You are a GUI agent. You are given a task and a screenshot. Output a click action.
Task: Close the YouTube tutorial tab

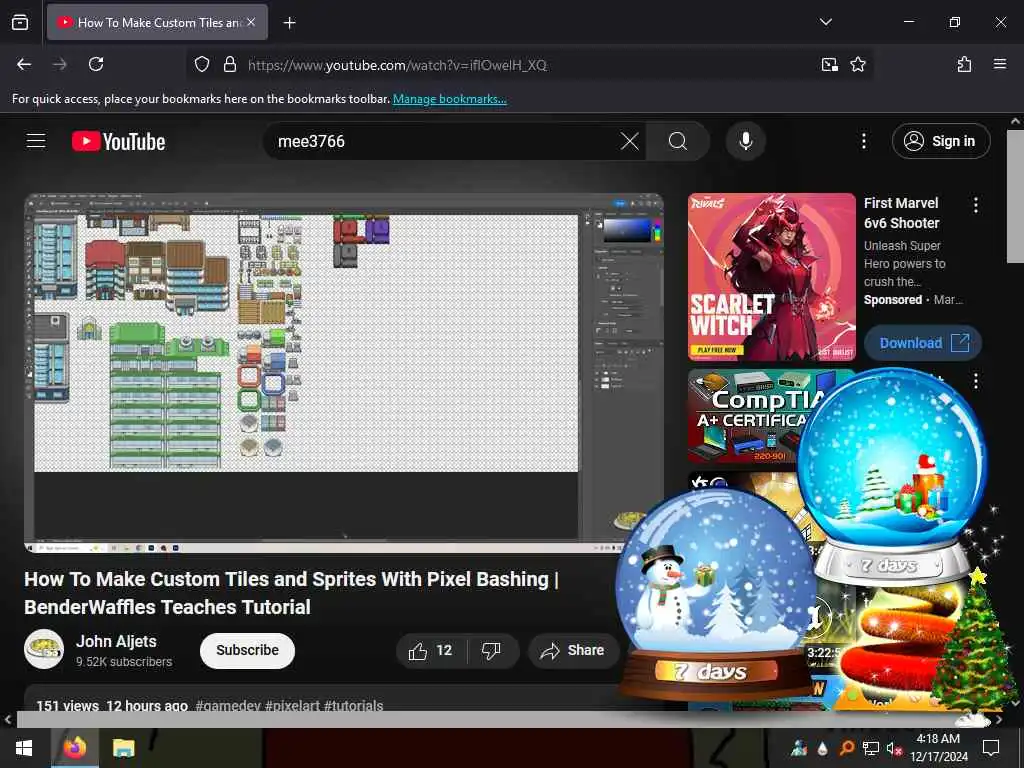251,22
